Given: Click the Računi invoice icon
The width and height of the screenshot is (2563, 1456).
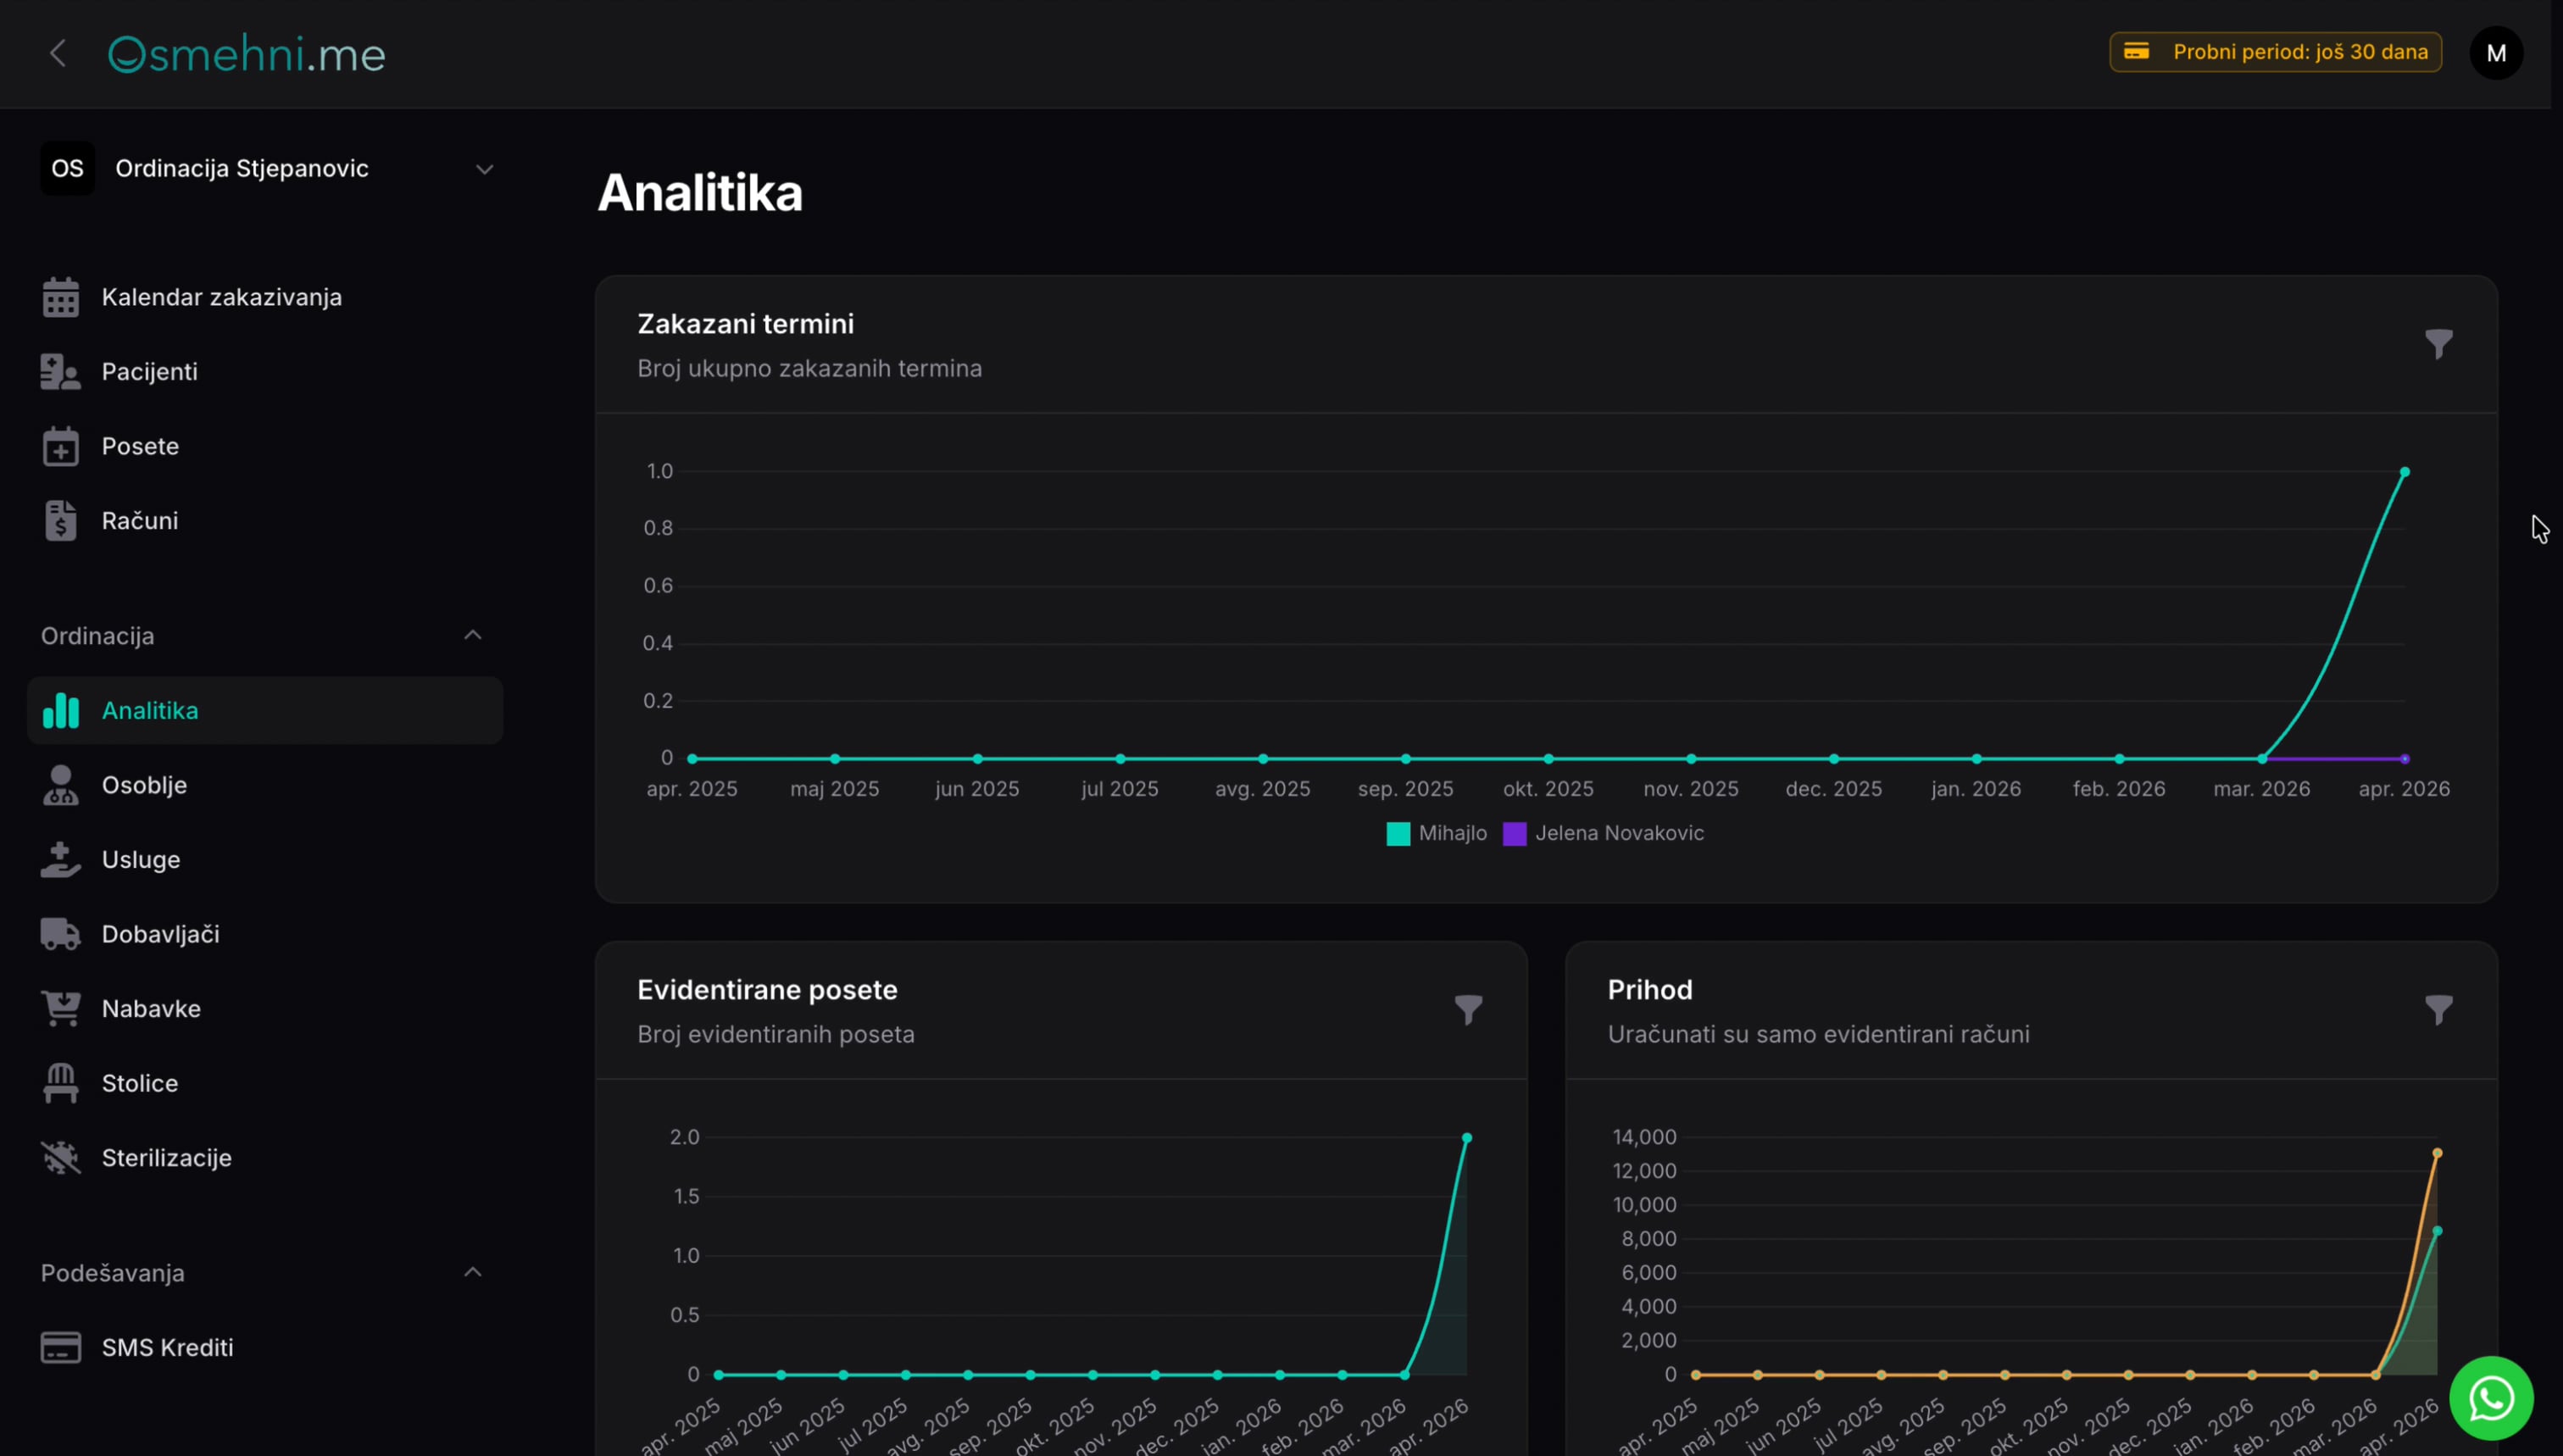Looking at the screenshot, I should coord(61,521).
